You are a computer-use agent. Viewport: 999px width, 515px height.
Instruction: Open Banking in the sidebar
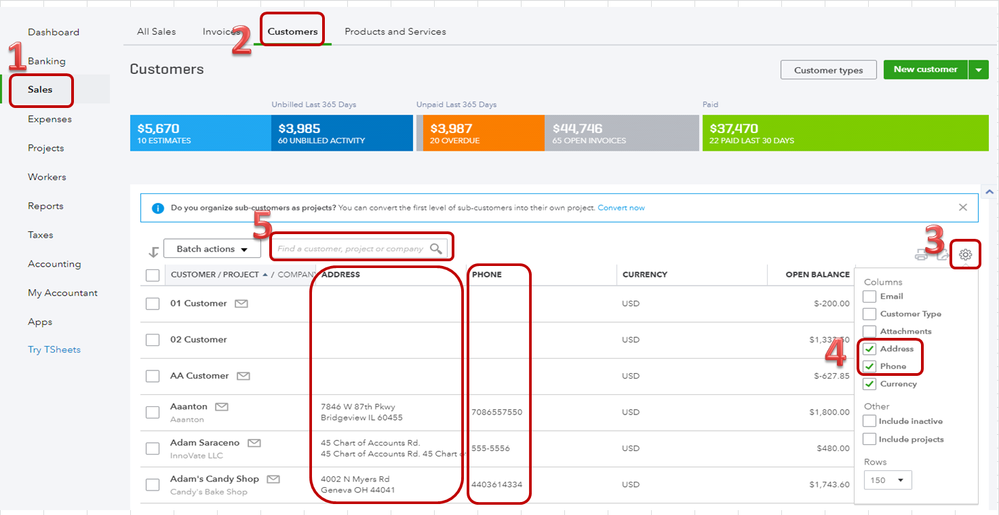47,61
